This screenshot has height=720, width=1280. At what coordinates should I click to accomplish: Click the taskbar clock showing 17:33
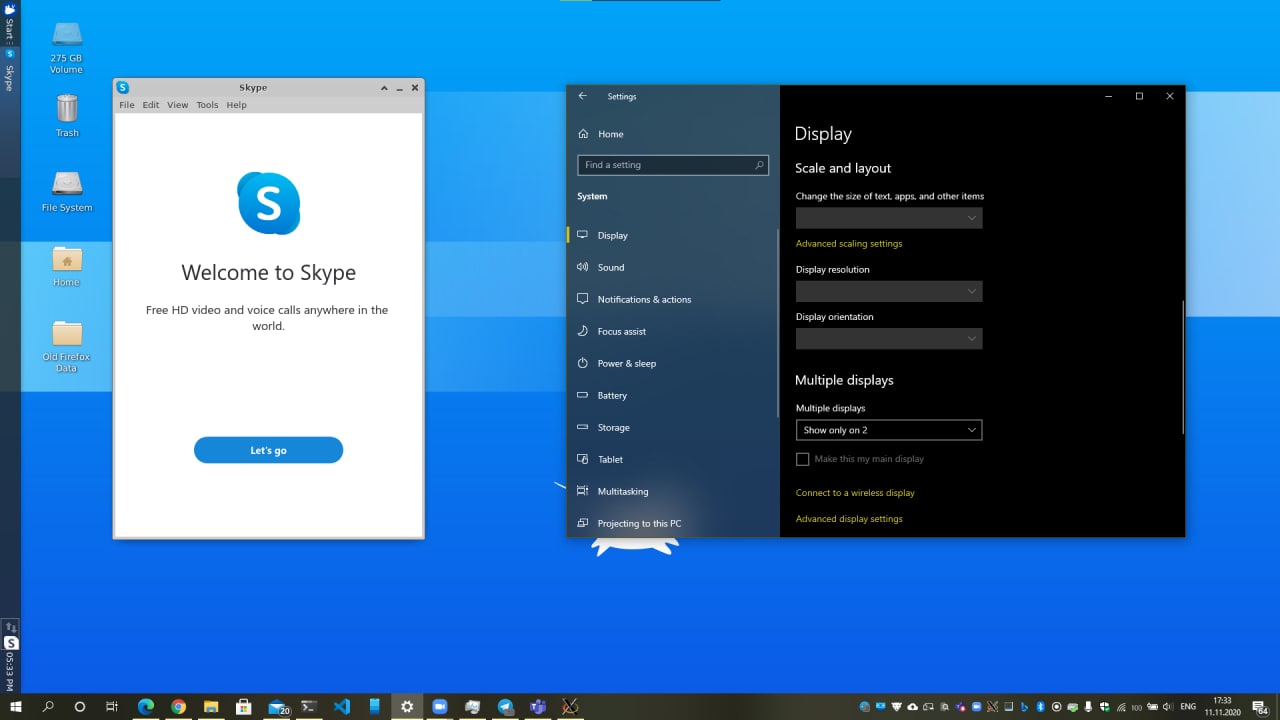1222,707
